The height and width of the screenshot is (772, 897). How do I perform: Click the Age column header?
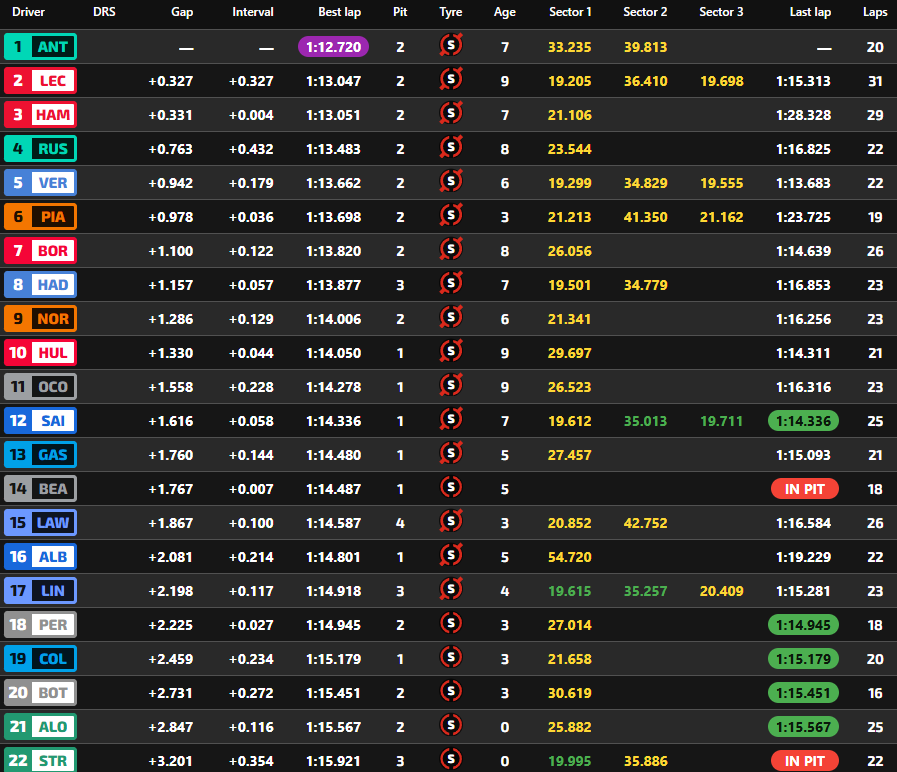click(505, 12)
